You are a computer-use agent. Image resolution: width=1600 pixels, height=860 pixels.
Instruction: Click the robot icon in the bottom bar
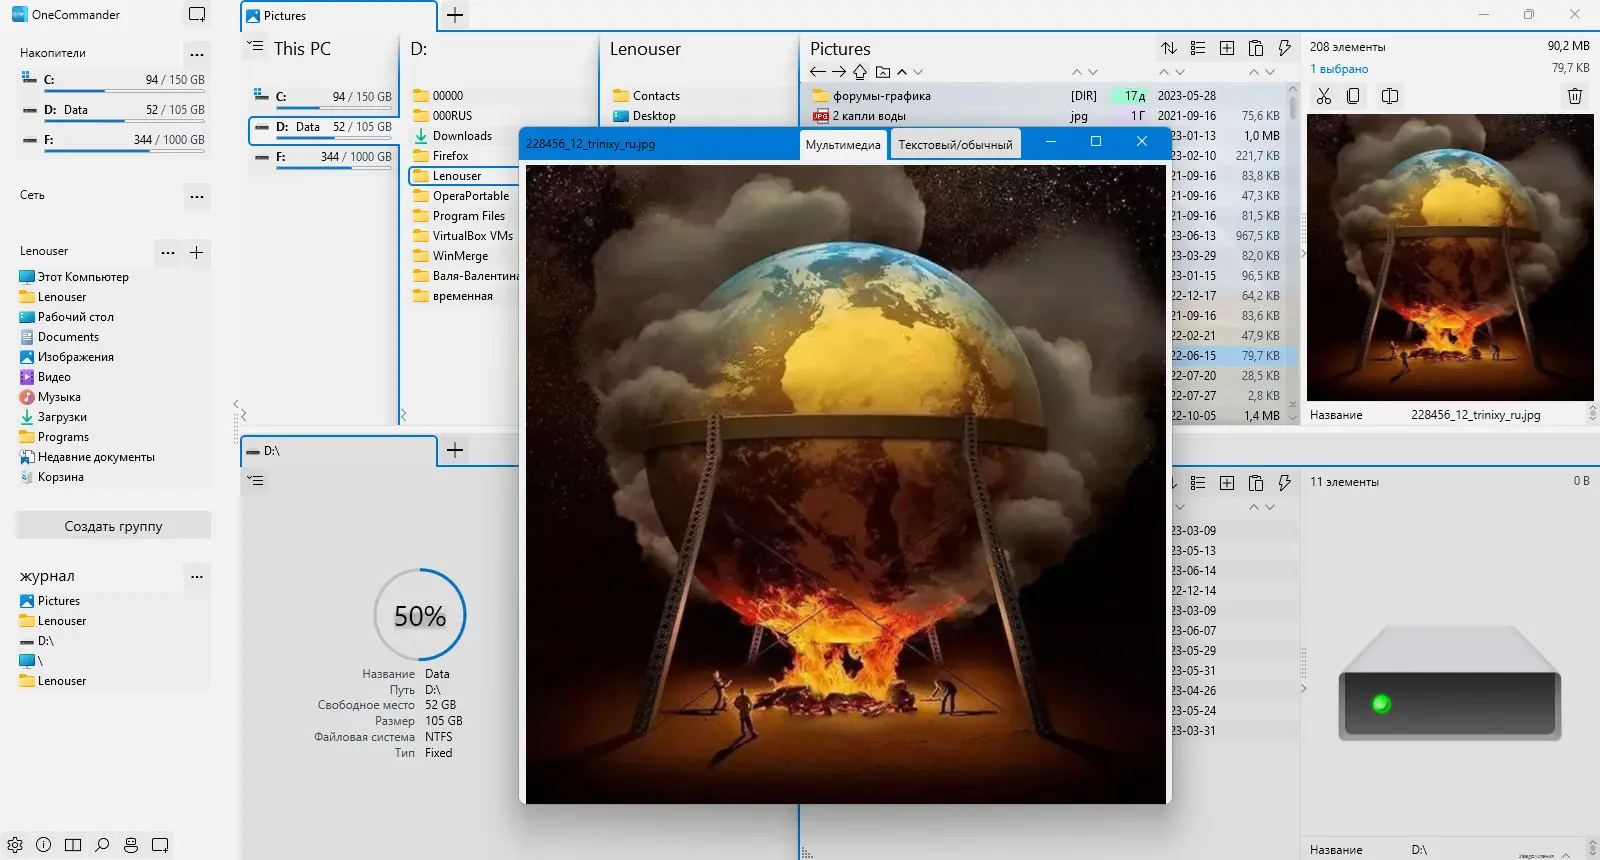coord(131,845)
